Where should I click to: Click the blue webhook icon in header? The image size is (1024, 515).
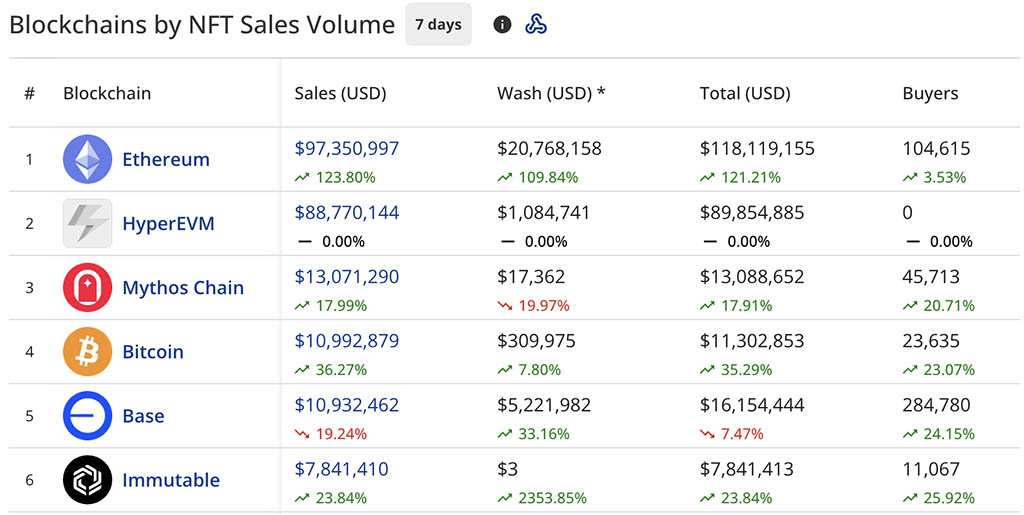[x=536, y=24]
